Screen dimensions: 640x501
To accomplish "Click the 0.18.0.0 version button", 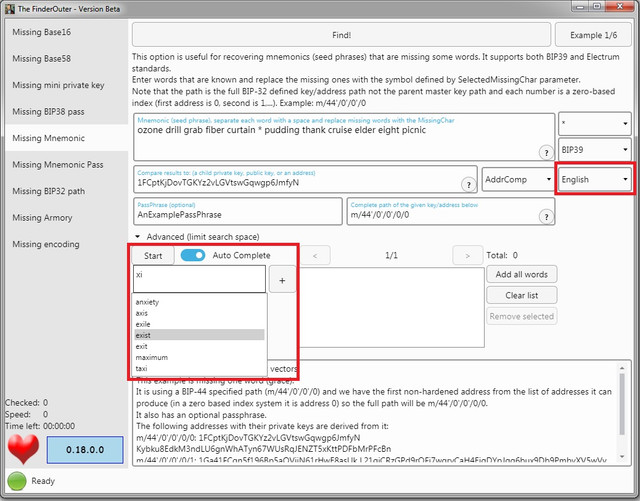I will tap(85, 450).
